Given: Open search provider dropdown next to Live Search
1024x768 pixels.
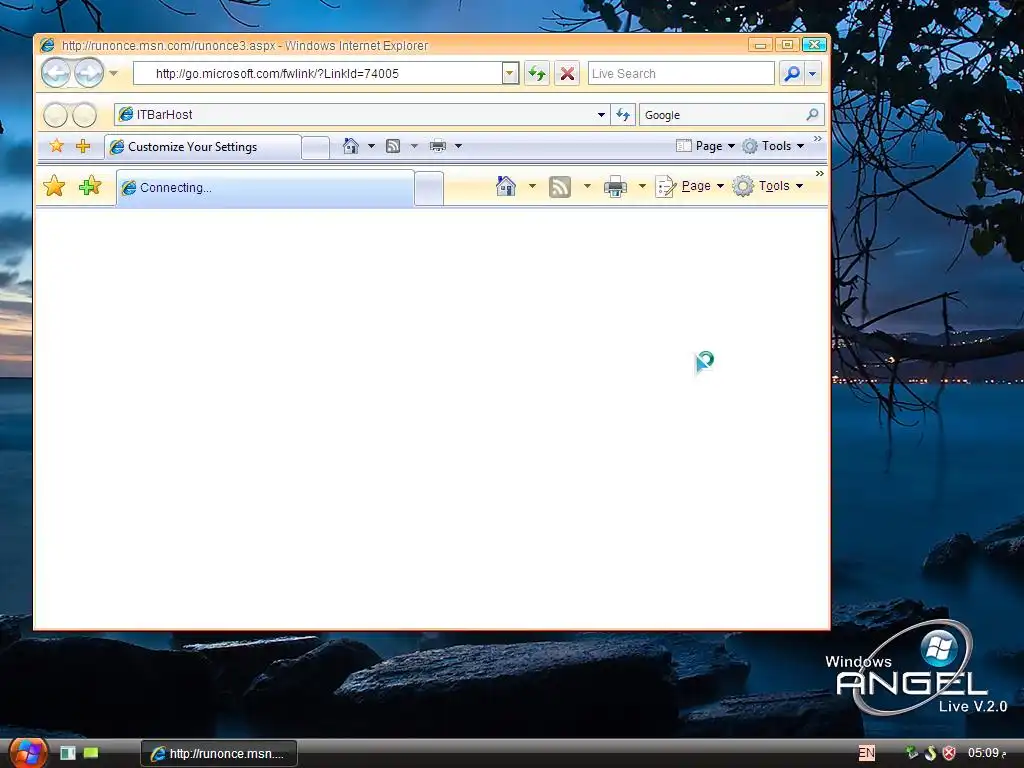Looking at the screenshot, I should pyautogui.click(x=812, y=73).
